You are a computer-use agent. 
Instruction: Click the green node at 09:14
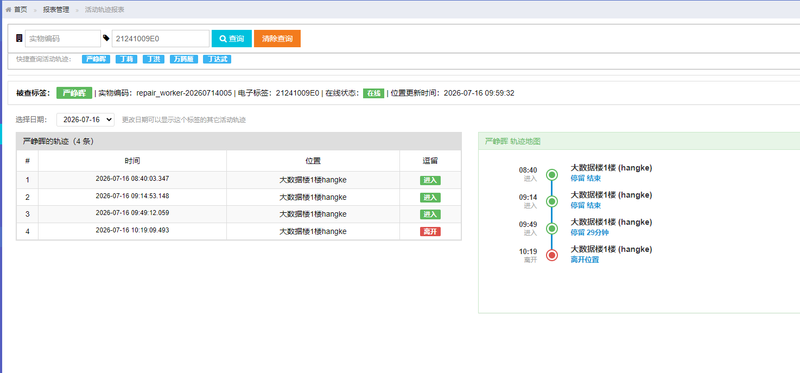pyautogui.click(x=552, y=202)
